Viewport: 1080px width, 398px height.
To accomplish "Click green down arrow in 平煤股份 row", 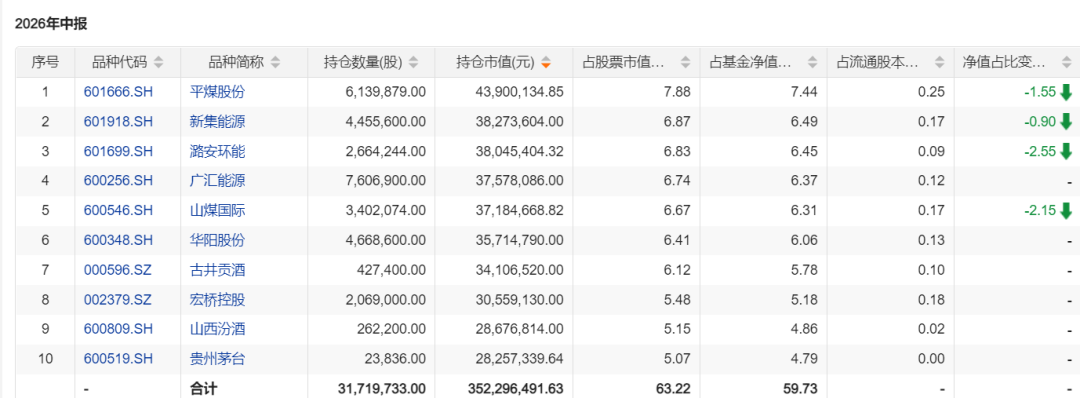I will 1066,92.
